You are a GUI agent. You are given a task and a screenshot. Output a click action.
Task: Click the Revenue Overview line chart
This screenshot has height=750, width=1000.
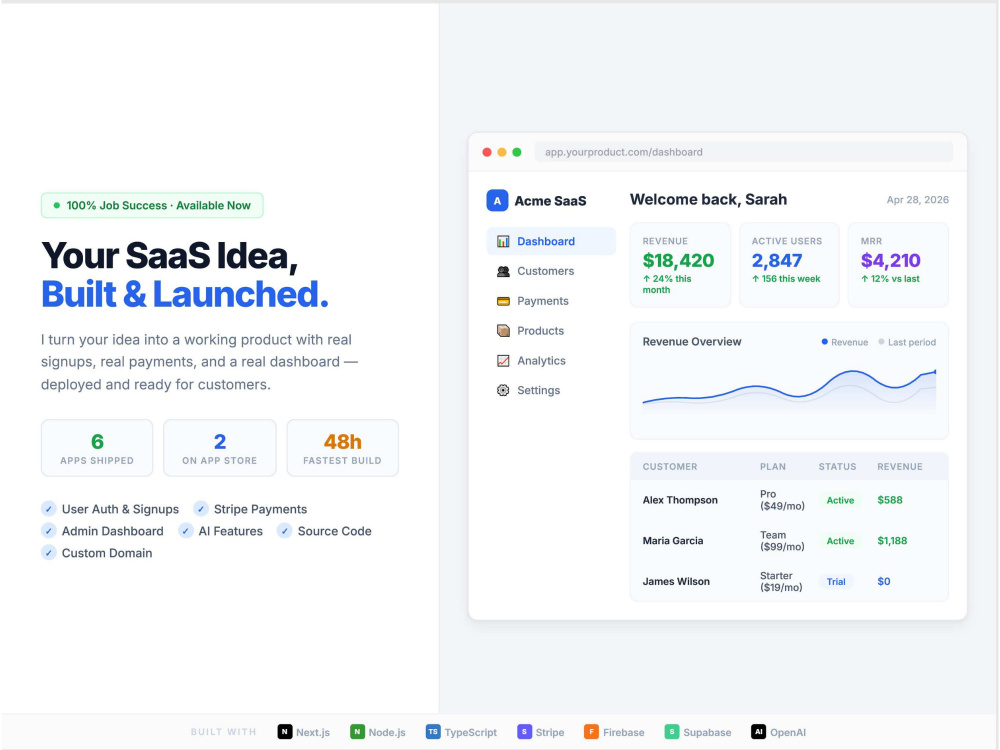click(789, 389)
